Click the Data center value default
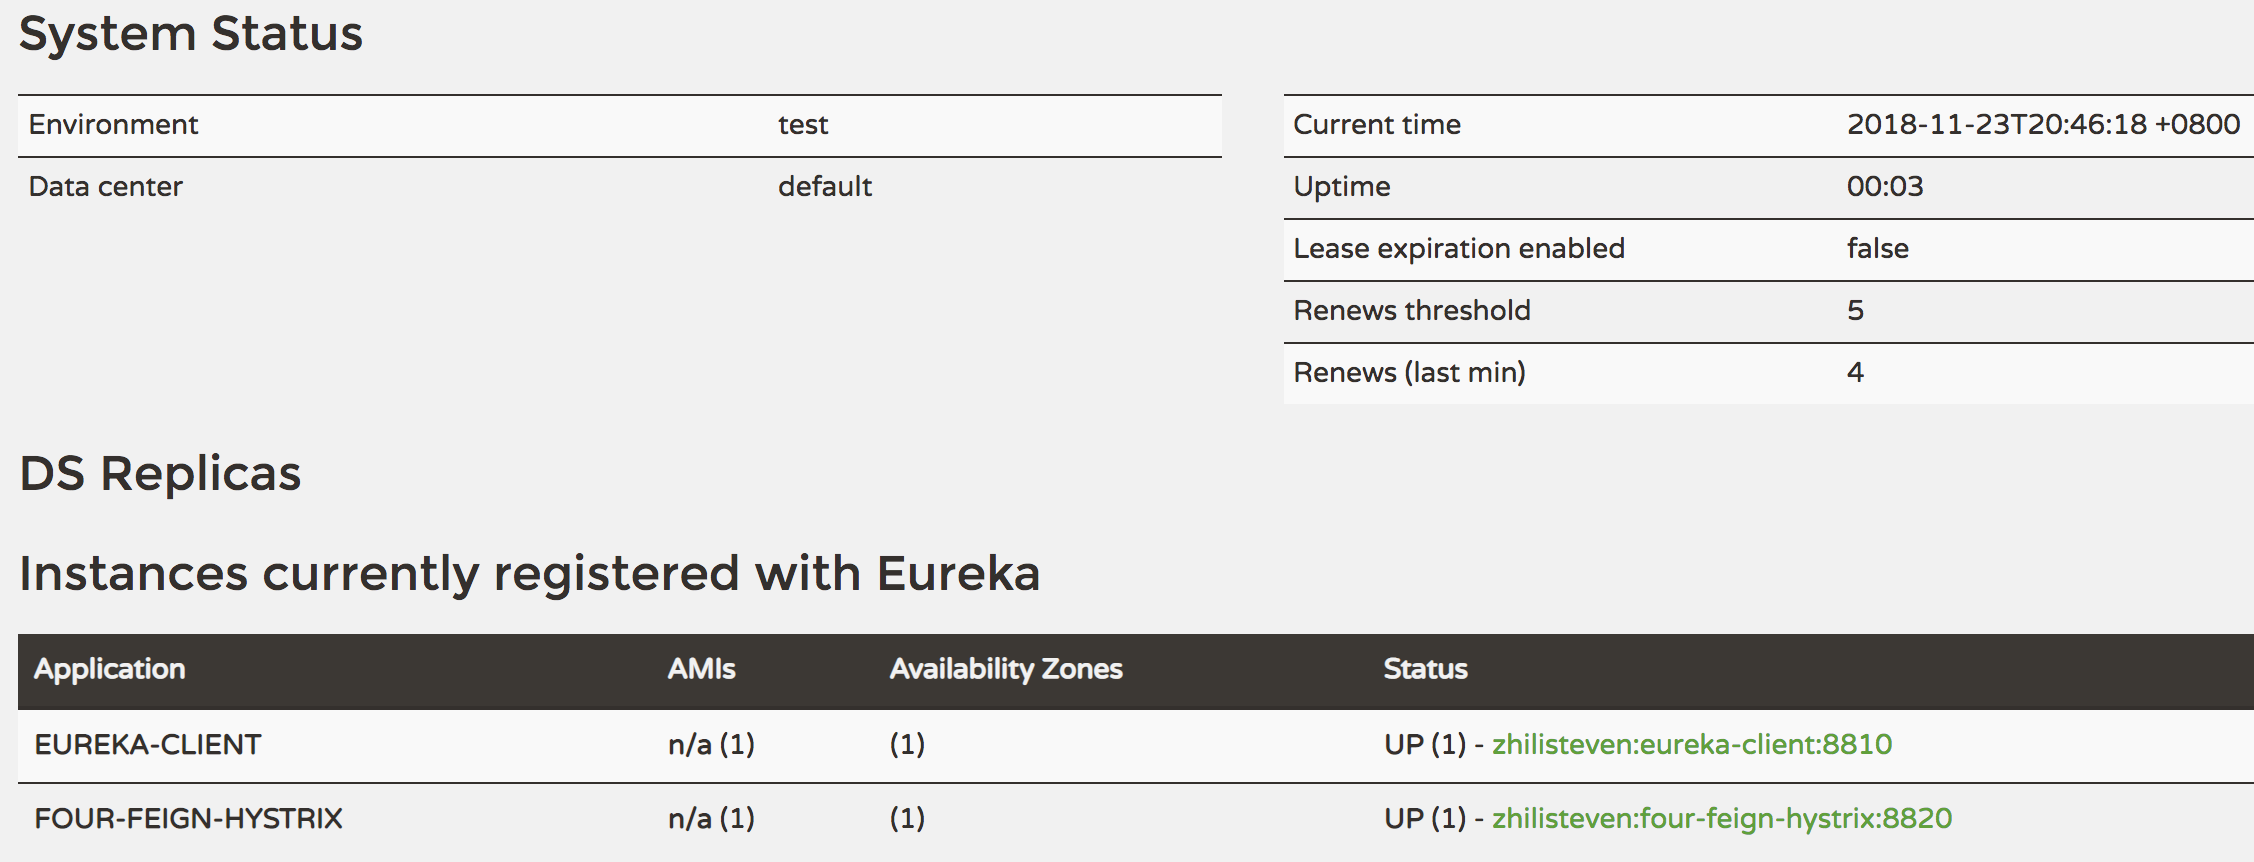This screenshot has width=2254, height=862. pyautogui.click(x=825, y=187)
